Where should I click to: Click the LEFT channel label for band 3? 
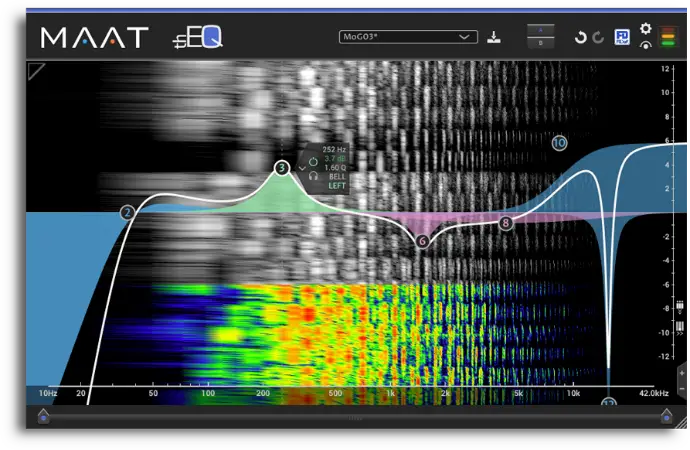click(335, 186)
